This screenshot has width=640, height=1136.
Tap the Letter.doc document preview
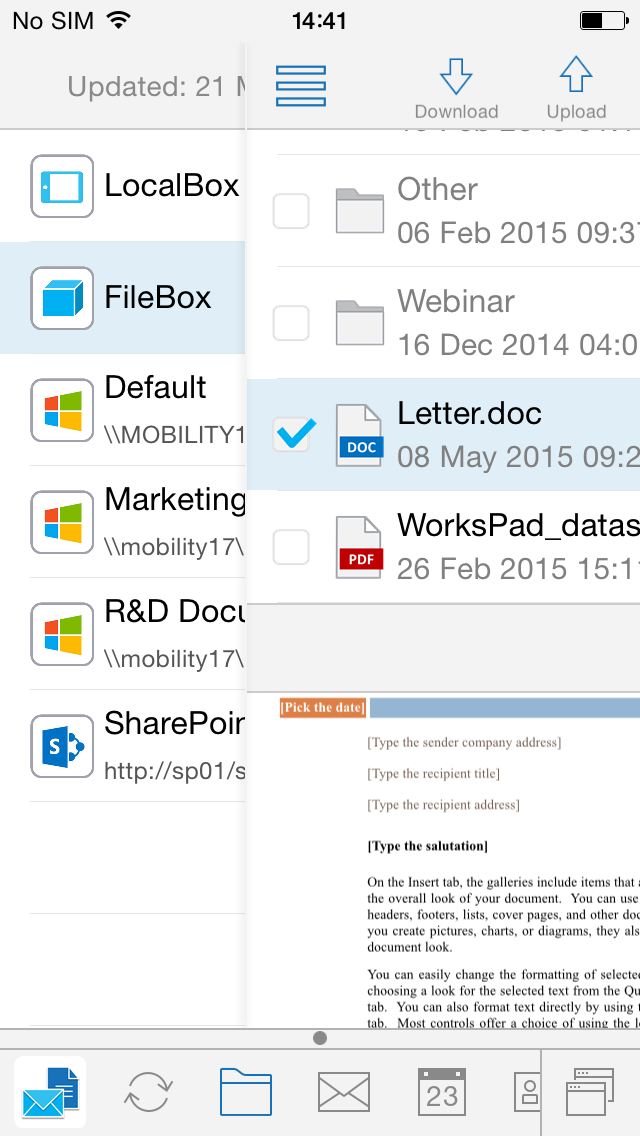[x=444, y=860]
